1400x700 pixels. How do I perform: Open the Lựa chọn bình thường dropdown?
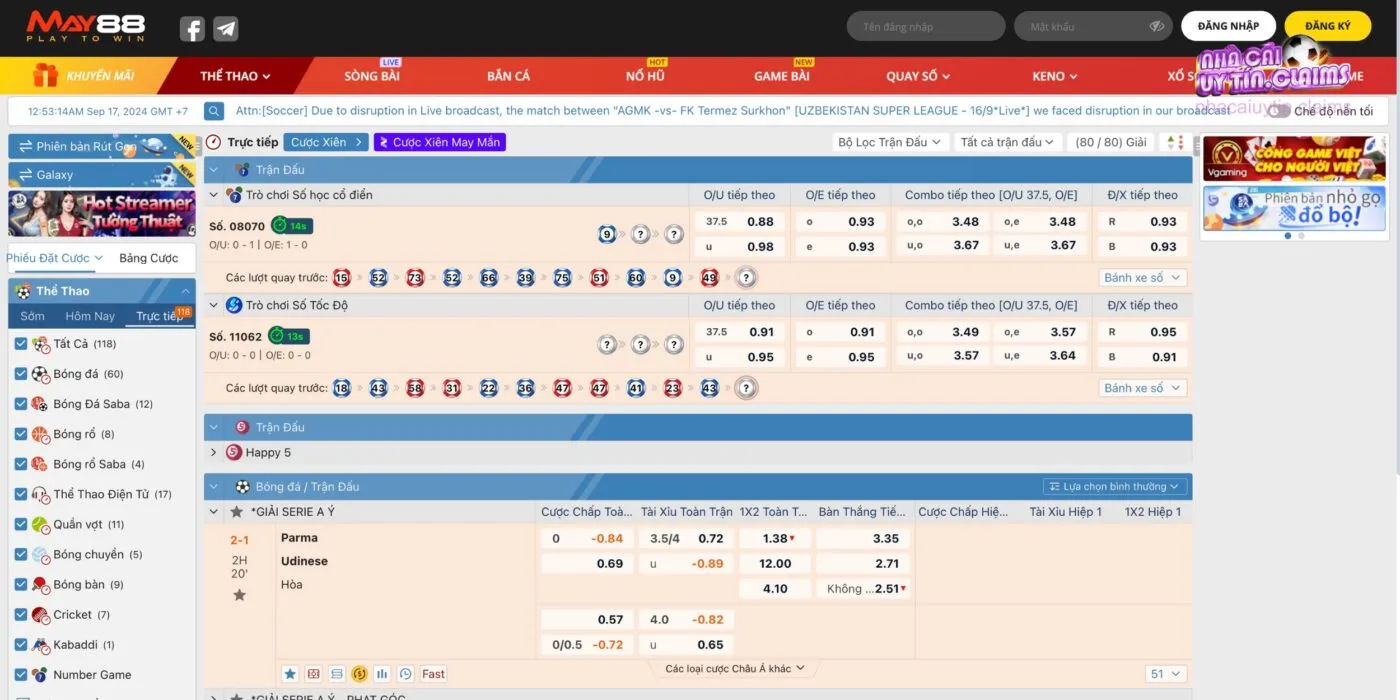[x=1114, y=487]
